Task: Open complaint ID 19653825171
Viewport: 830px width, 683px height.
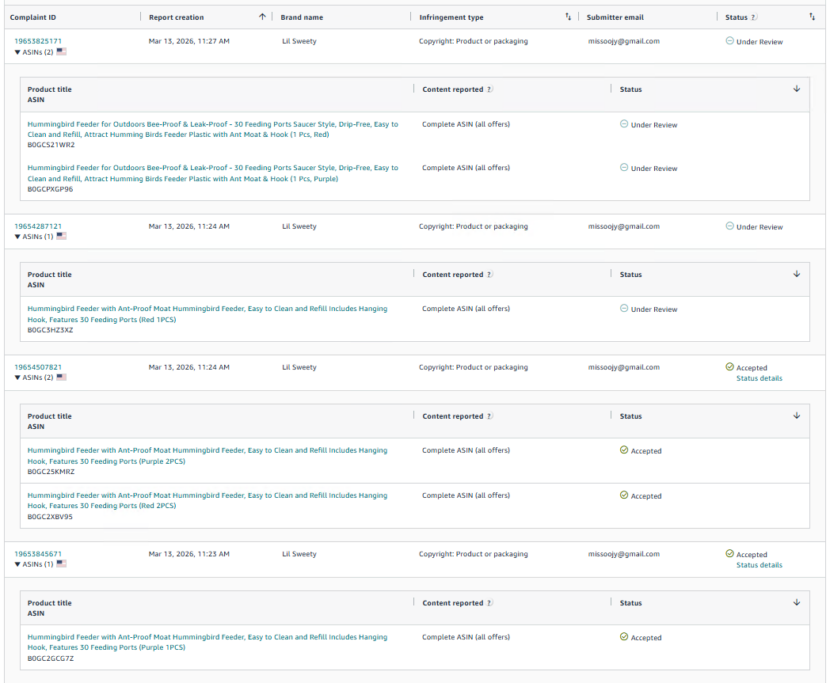Action: 38,41
